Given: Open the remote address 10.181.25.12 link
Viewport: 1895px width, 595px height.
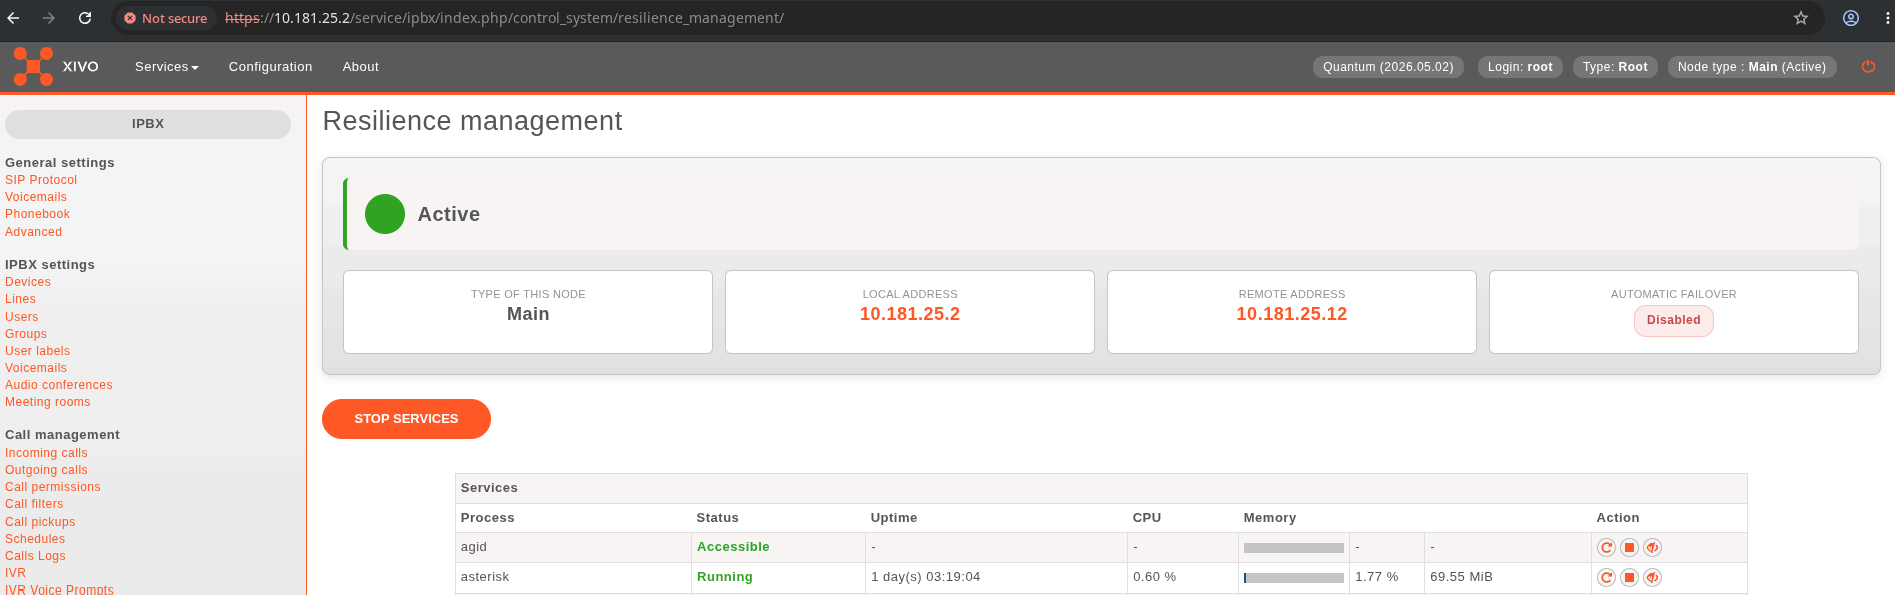Looking at the screenshot, I should (1291, 314).
